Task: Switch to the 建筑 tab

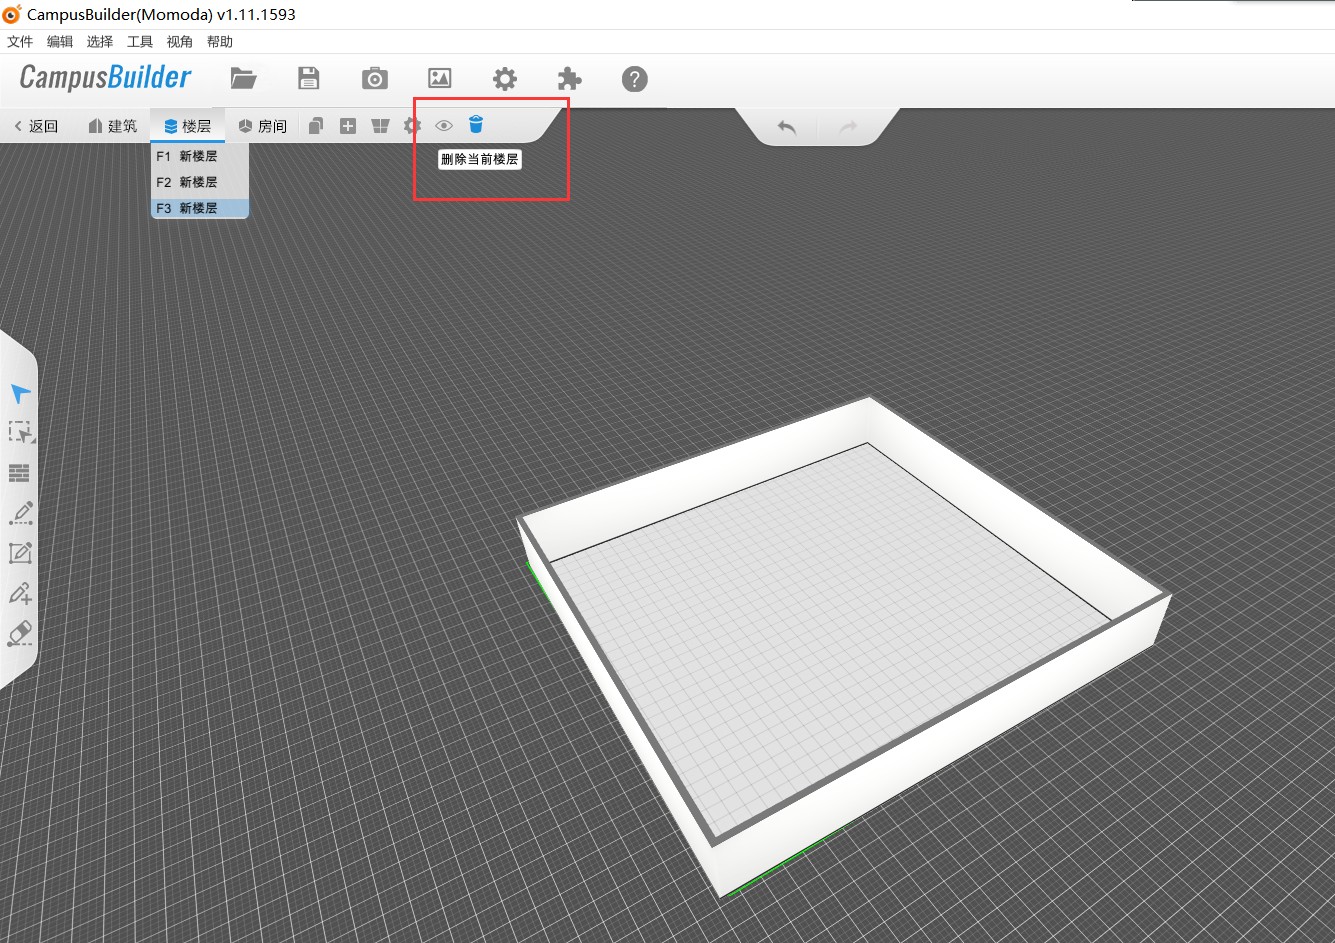Action: pyautogui.click(x=113, y=126)
